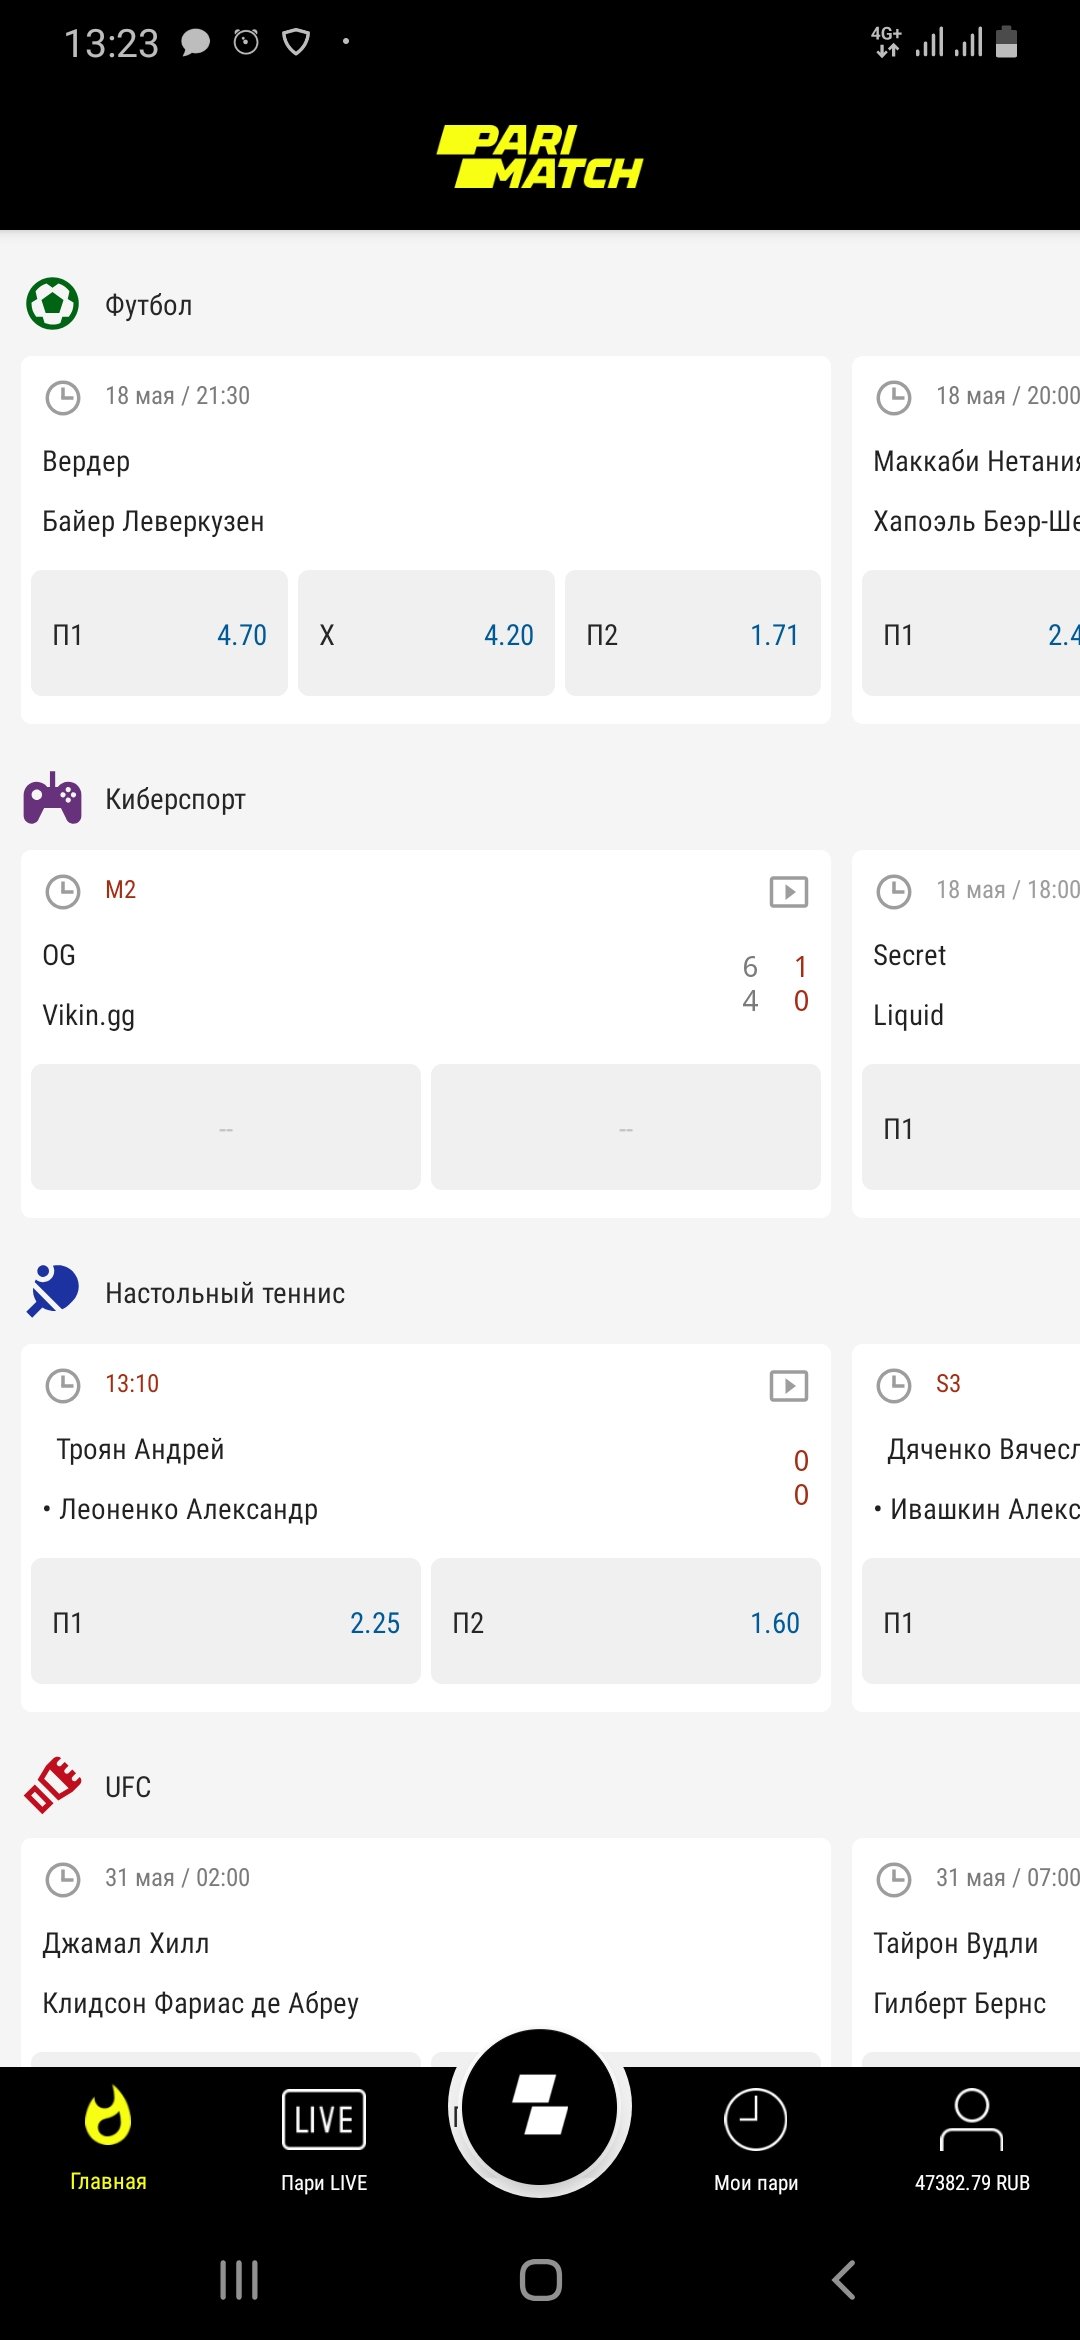The width and height of the screenshot is (1080, 2340).
Task: Open account profile showing 47382.79 RUB
Action: (x=972, y=2138)
